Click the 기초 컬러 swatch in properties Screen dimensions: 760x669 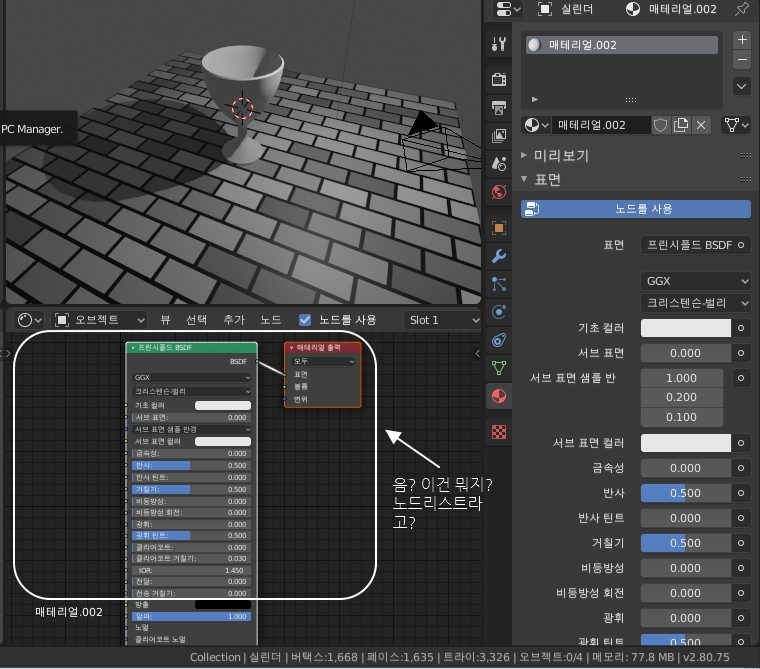coord(685,328)
